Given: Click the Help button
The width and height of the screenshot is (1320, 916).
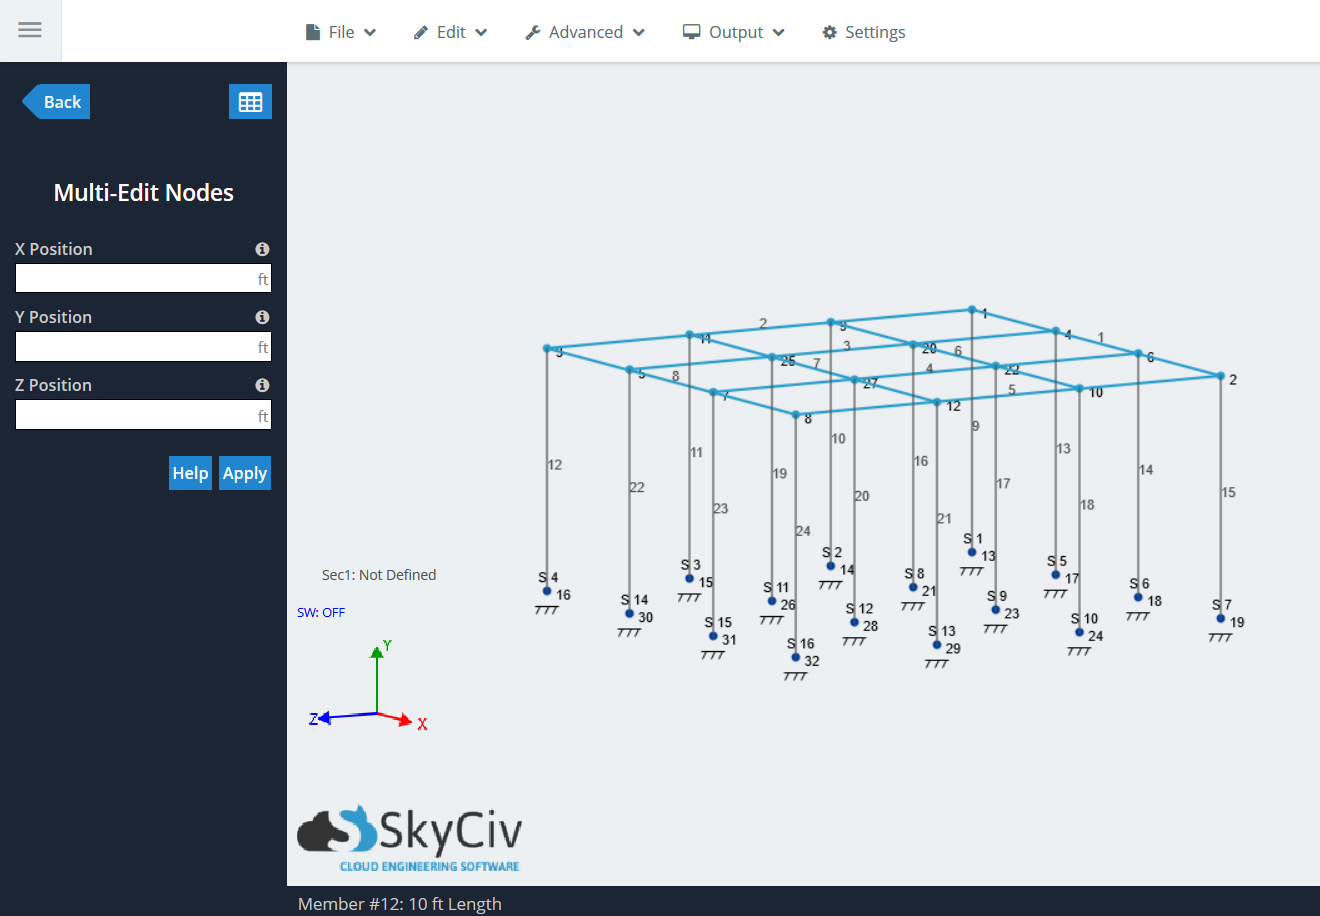Looking at the screenshot, I should (190, 473).
